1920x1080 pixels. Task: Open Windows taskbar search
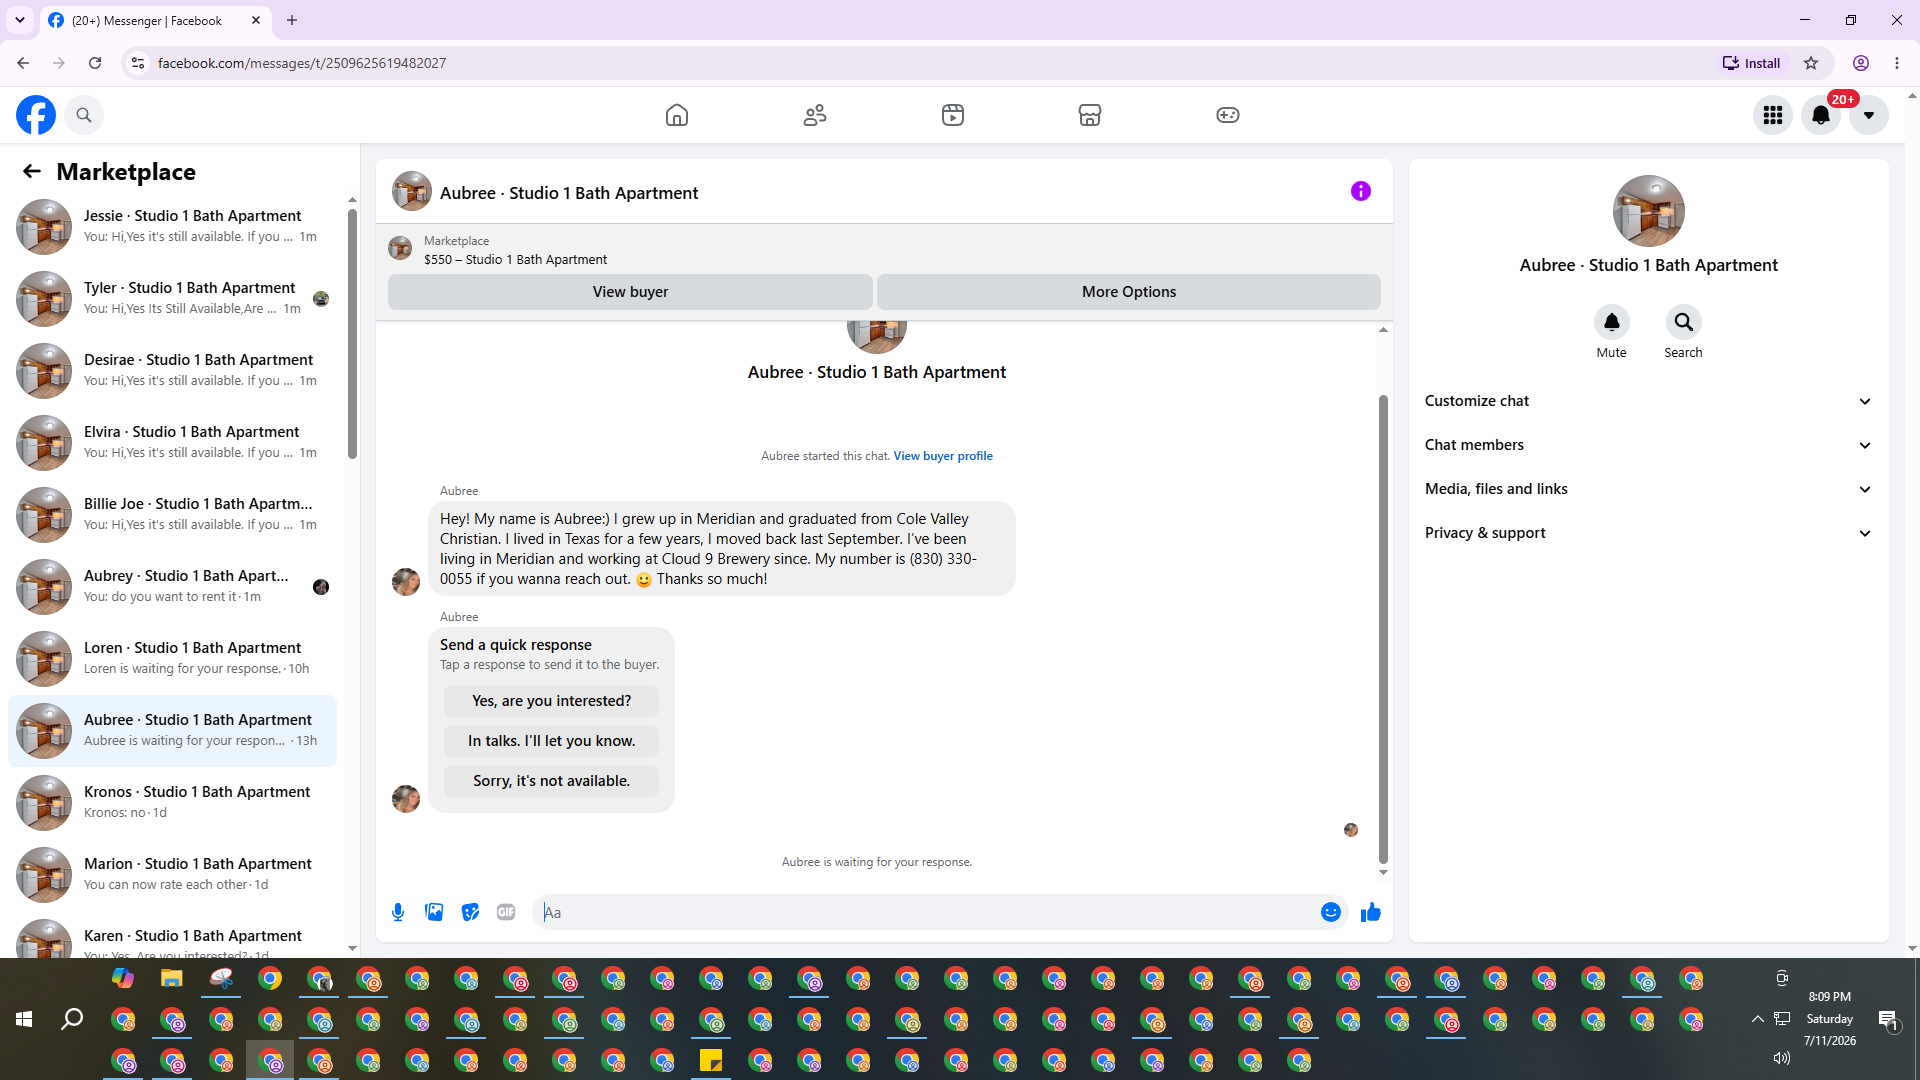[x=72, y=1019]
